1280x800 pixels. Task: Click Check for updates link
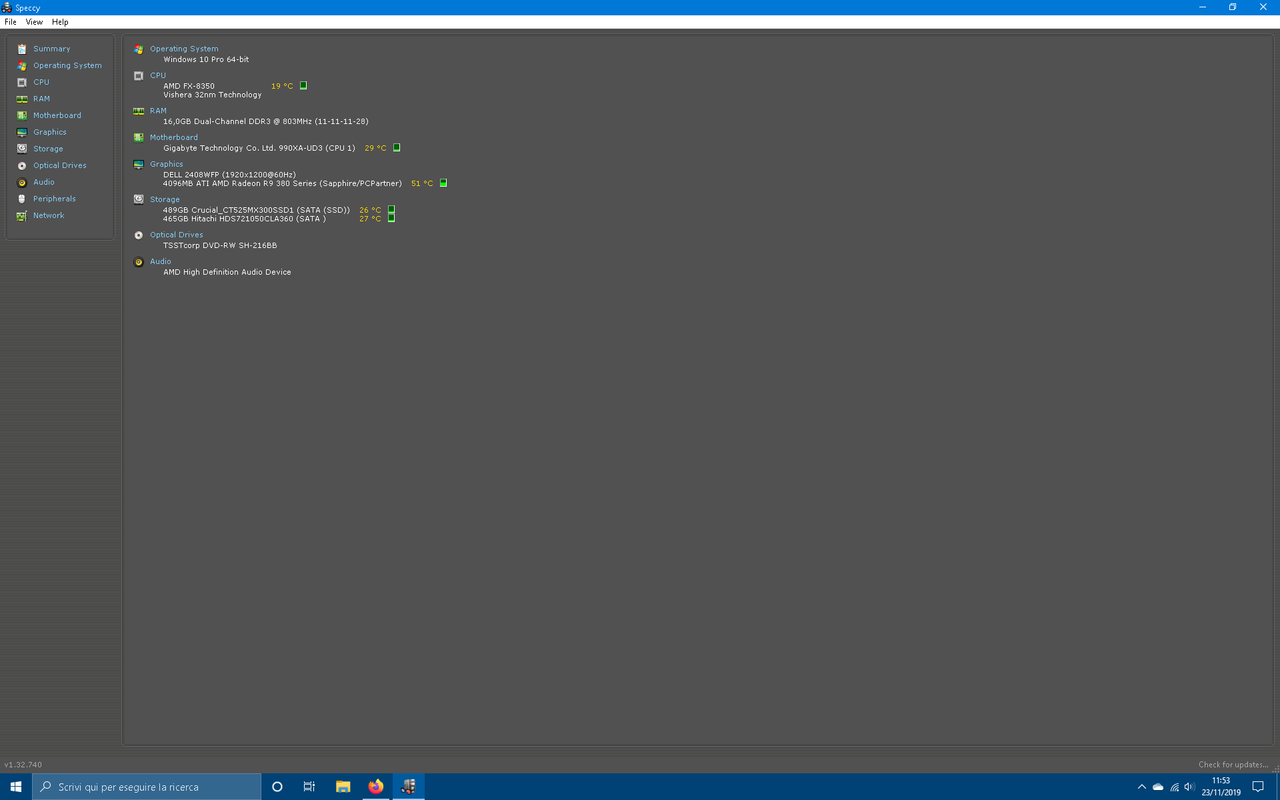(1233, 765)
